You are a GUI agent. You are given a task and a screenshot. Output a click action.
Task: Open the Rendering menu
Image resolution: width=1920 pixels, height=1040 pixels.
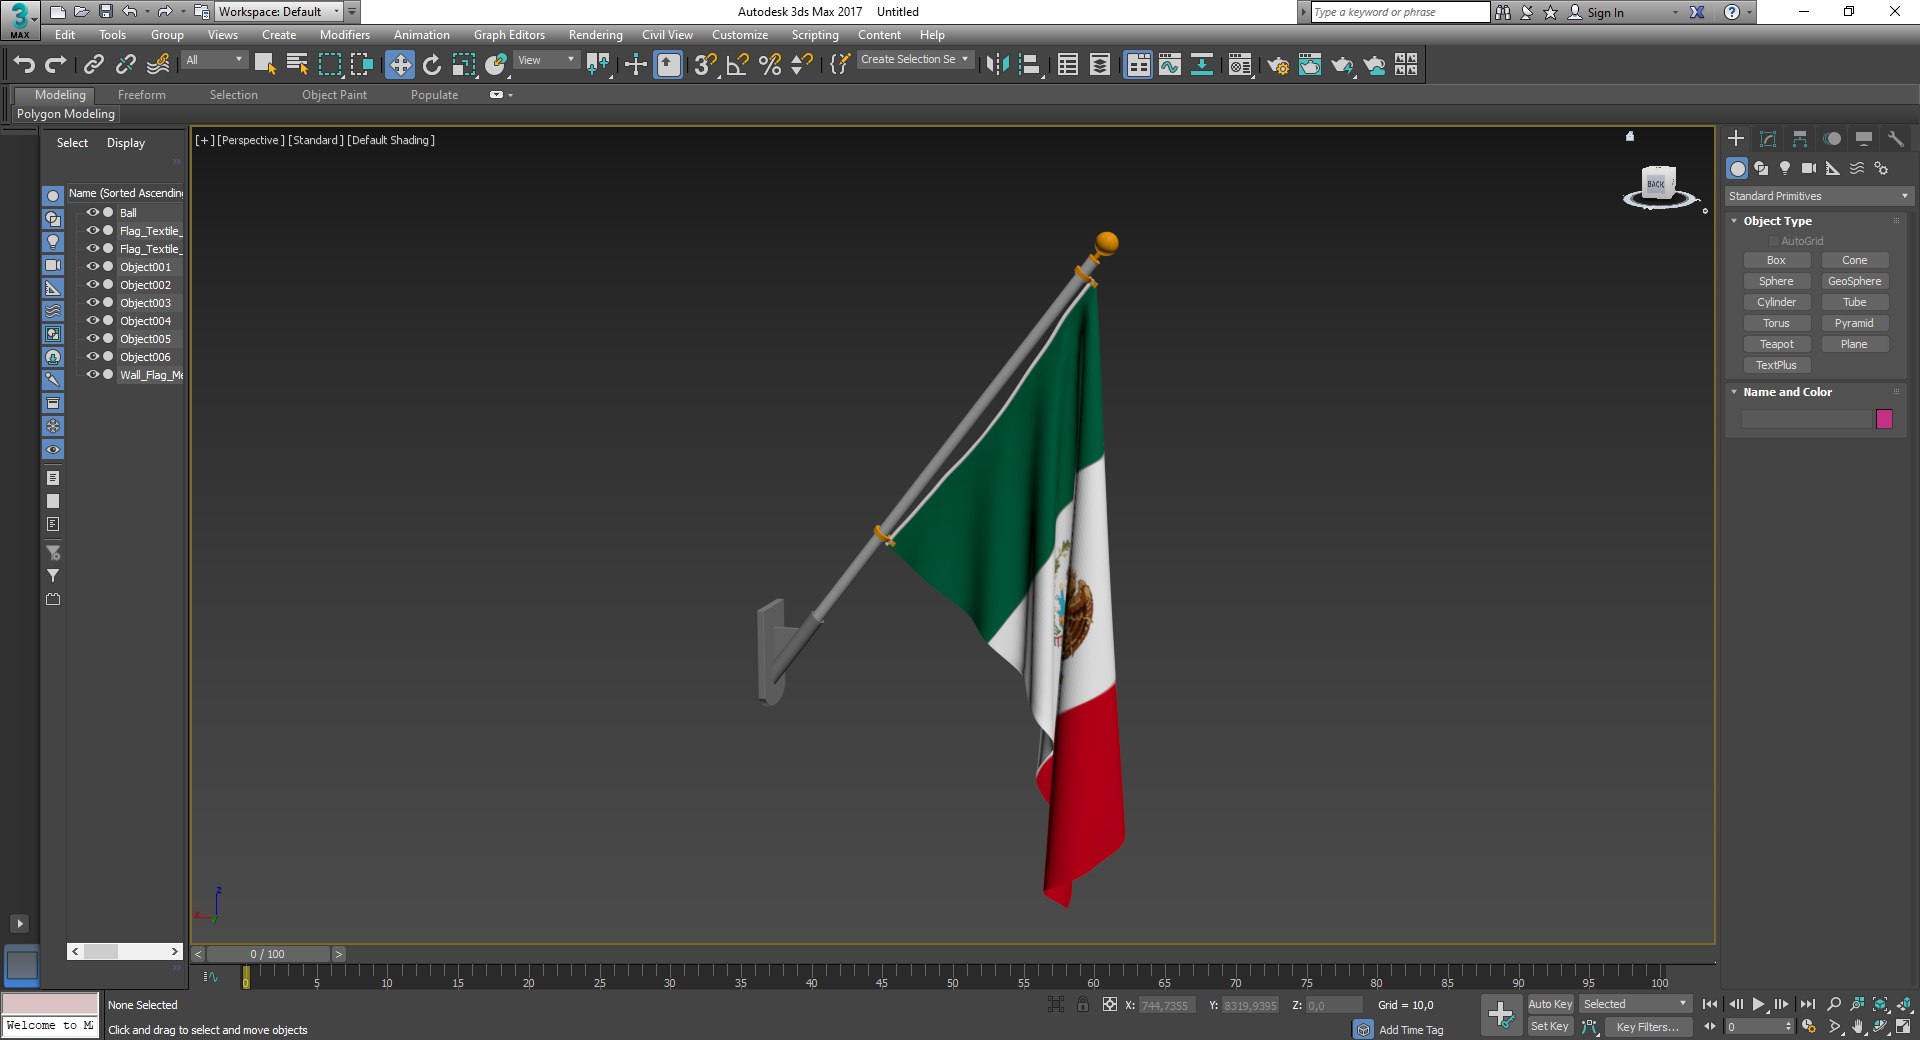(595, 35)
